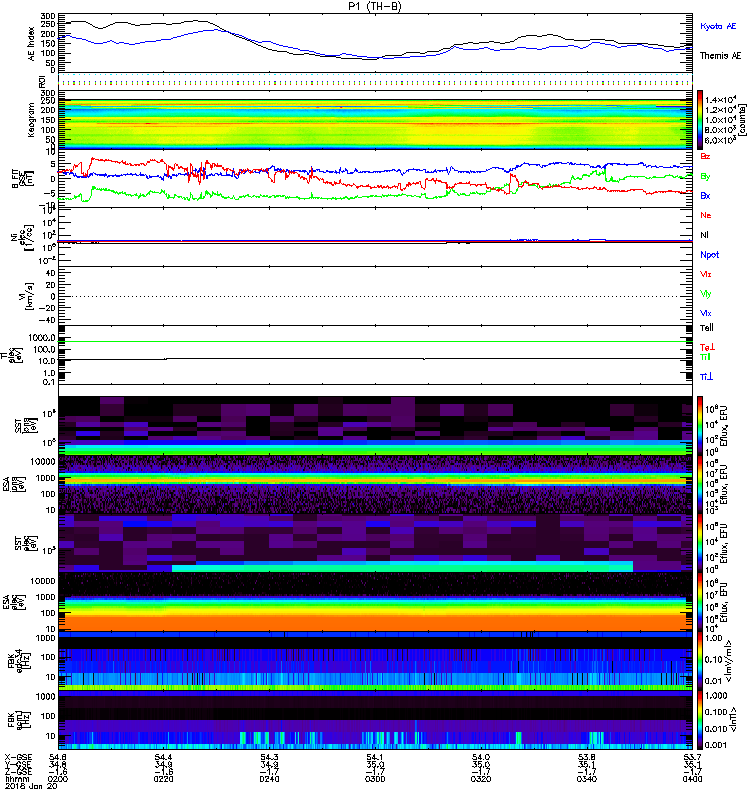Click the blue Bx legend label
The width and height of the screenshot is (750, 800).
coord(705,195)
